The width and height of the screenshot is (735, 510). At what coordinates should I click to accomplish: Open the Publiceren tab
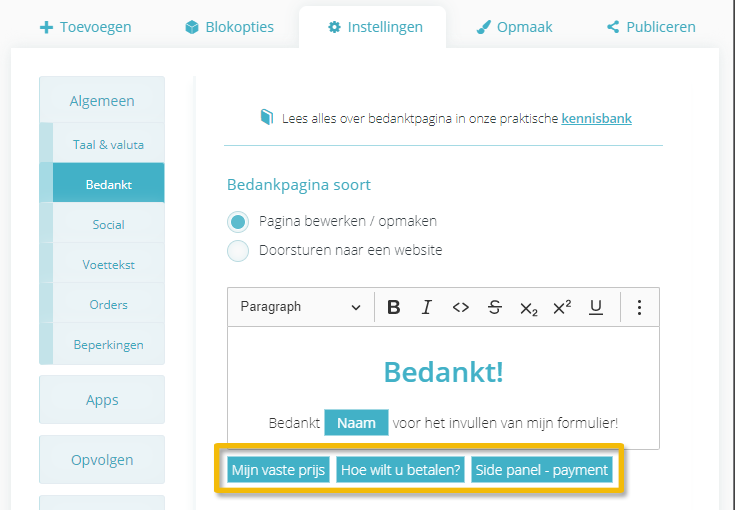point(651,27)
